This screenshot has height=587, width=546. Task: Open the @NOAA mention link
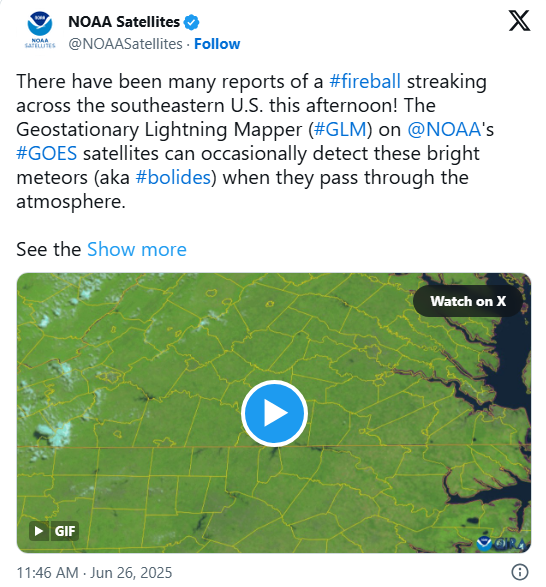pyautogui.click(x=444, y=130)
